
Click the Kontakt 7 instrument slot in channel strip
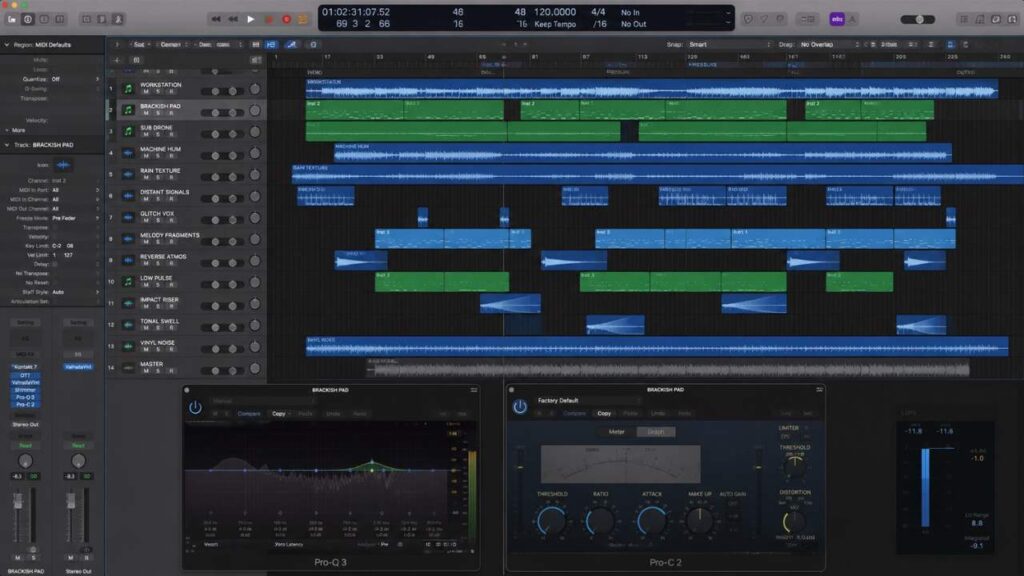25,367
